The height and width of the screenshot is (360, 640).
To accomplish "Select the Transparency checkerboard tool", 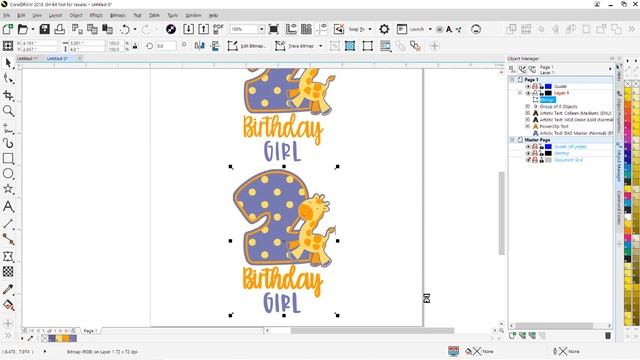I will coord(8,271).
